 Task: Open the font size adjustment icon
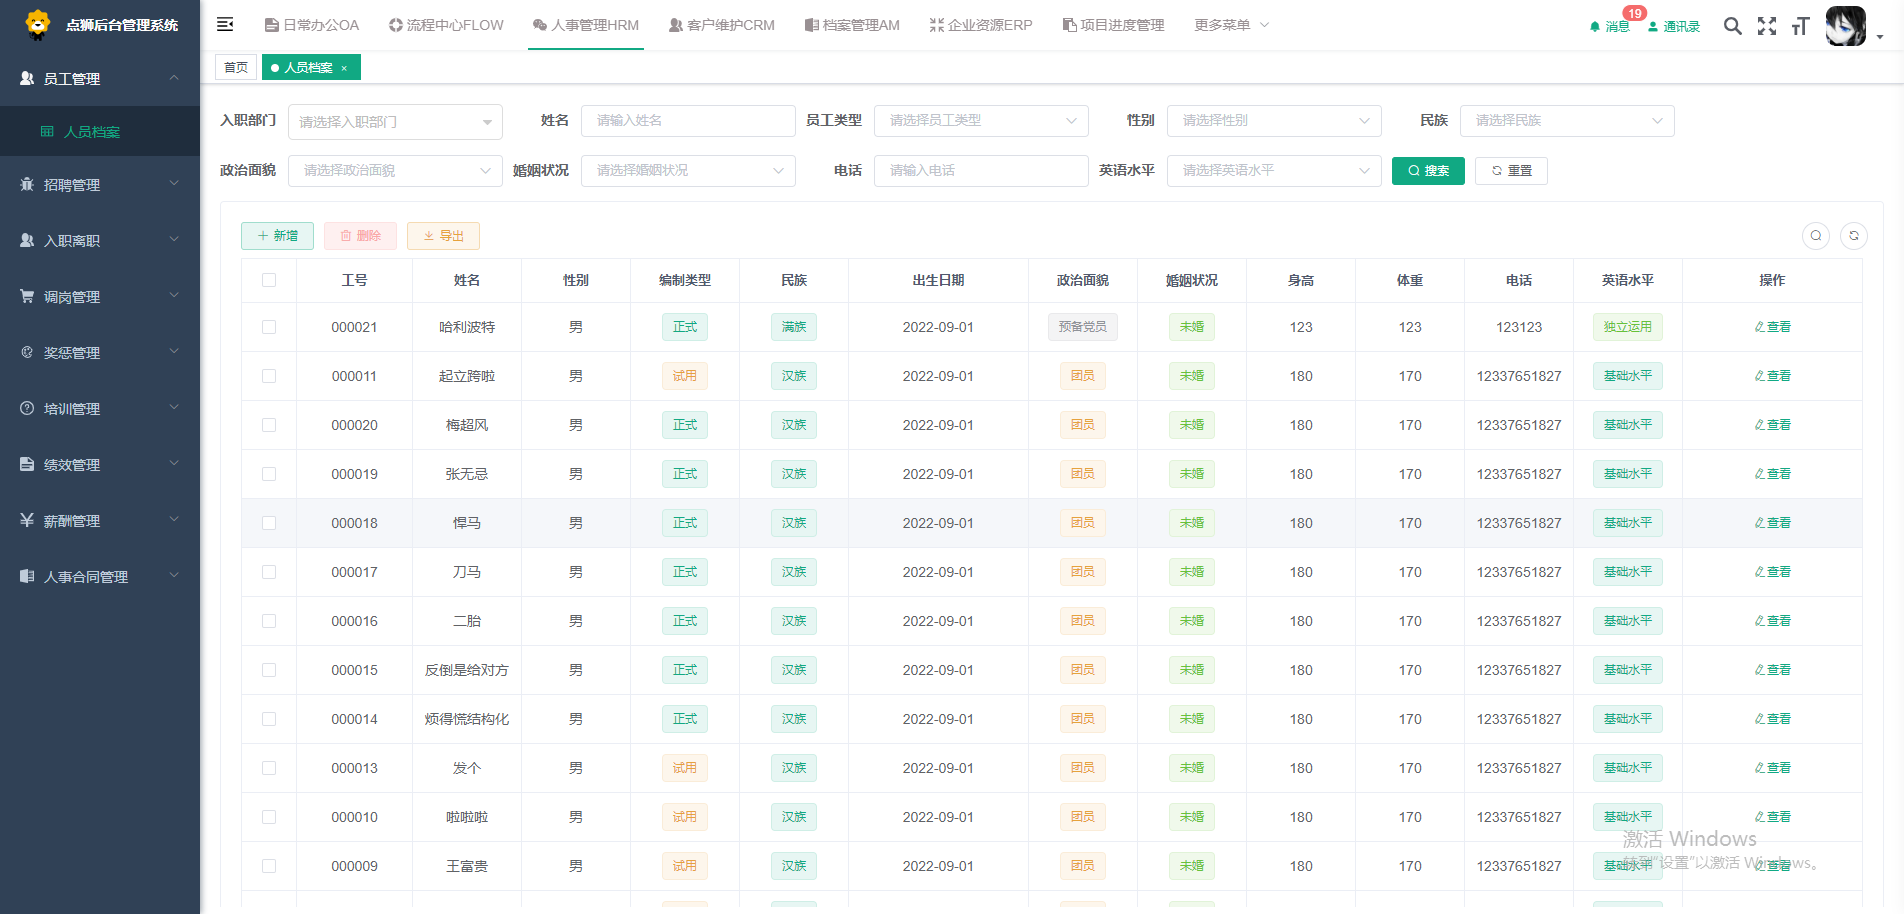click(1800, 26)
